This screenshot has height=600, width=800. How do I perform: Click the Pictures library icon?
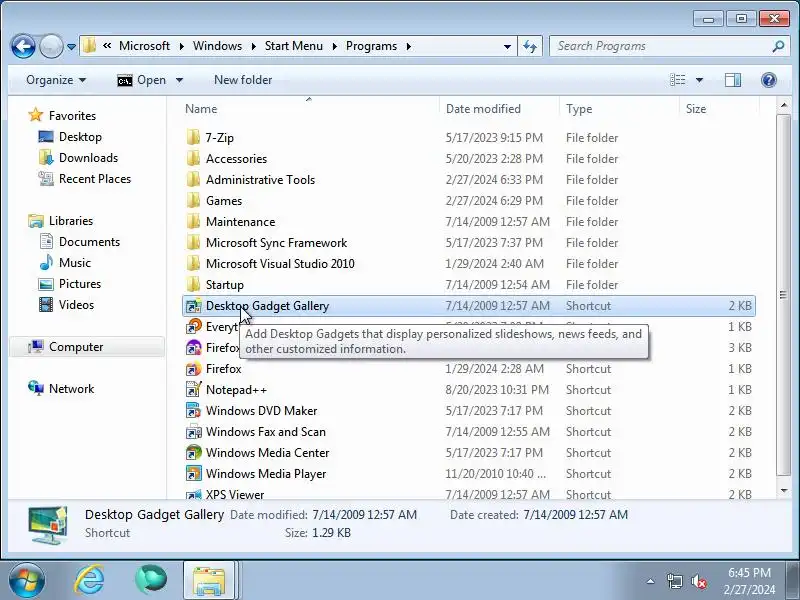(x=46, y=284)
